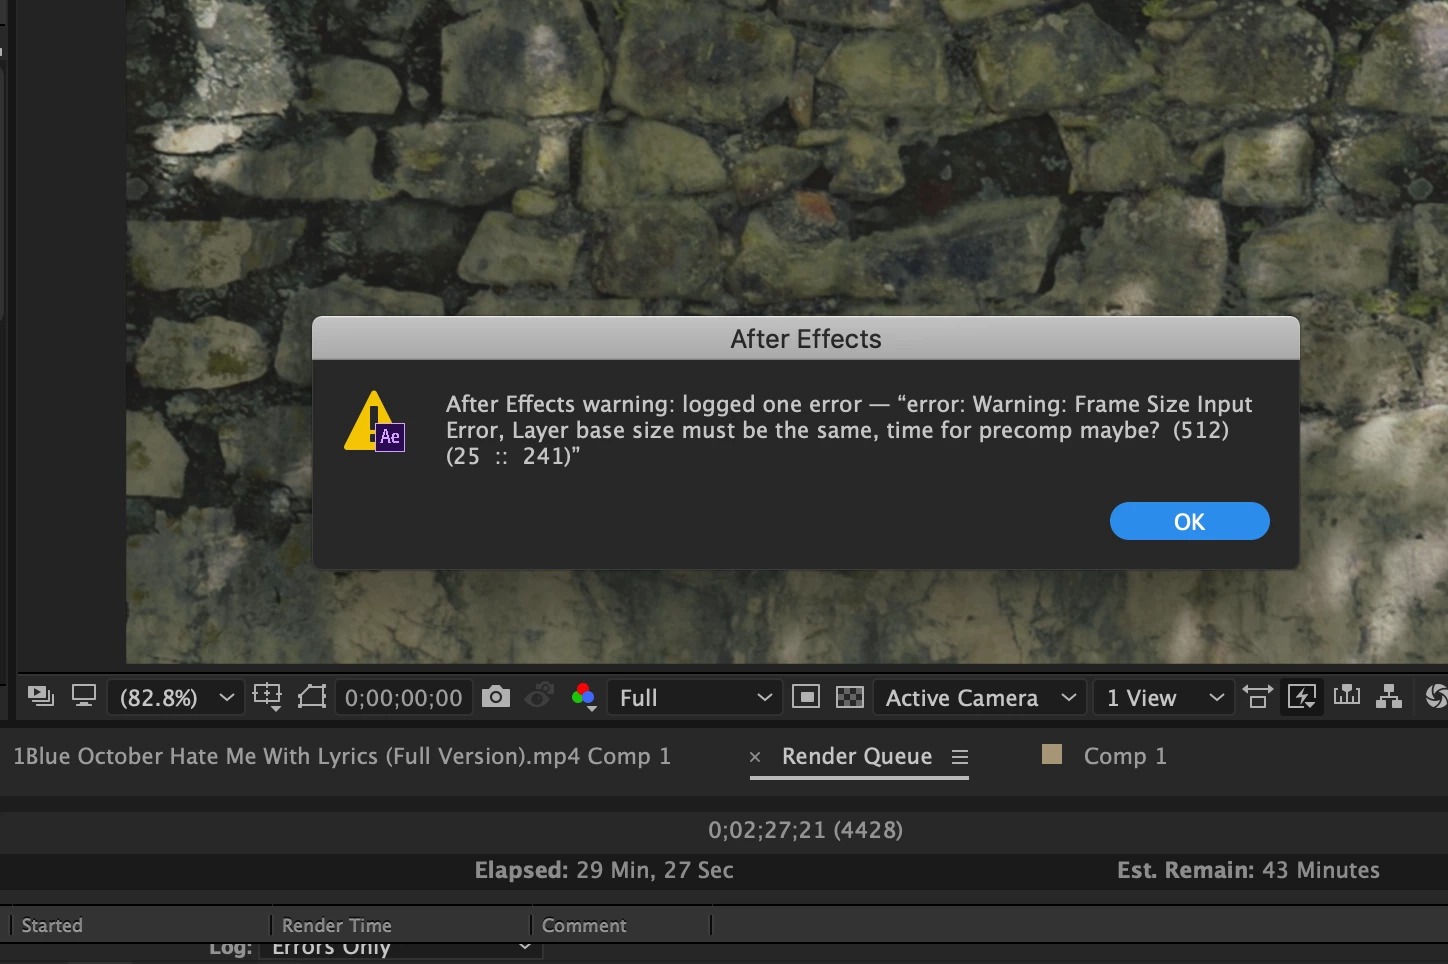Screen dimensions: 1448x964
Task: Toggle pixel aspect ratio correction icon
Action: click(x=1258, y=696)
